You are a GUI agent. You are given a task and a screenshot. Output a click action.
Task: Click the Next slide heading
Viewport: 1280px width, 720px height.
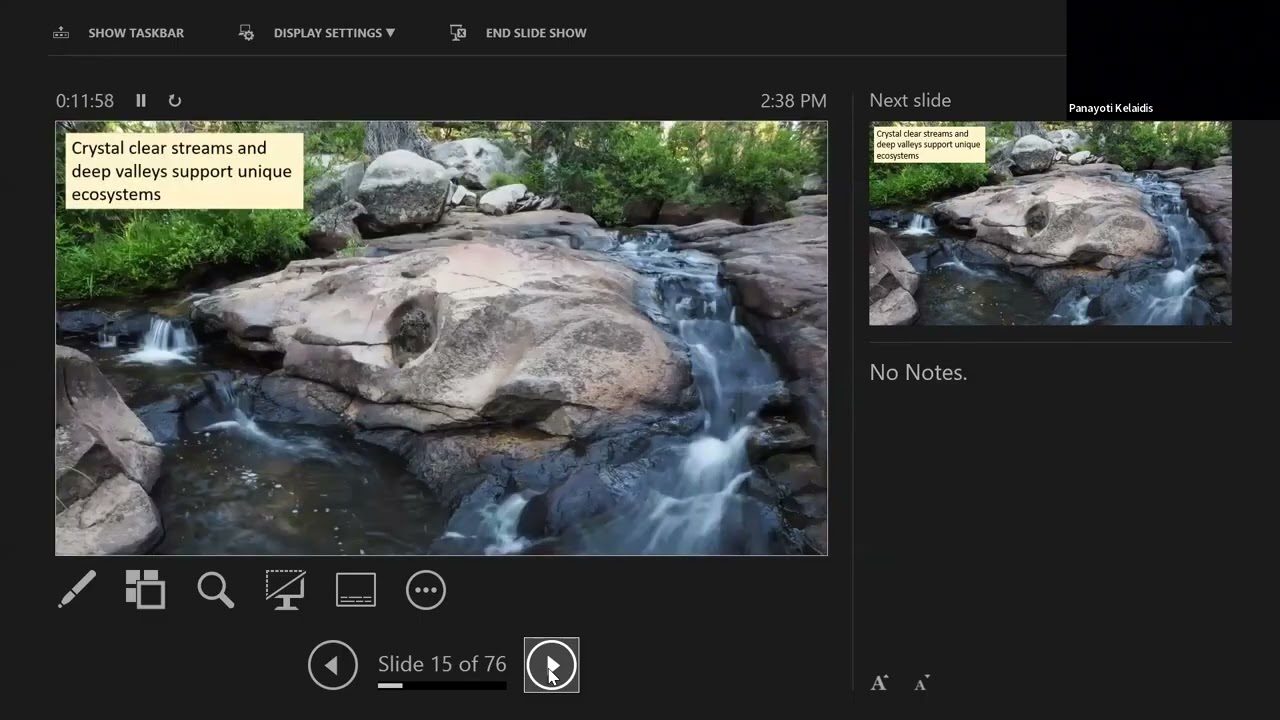click(910, 100)
